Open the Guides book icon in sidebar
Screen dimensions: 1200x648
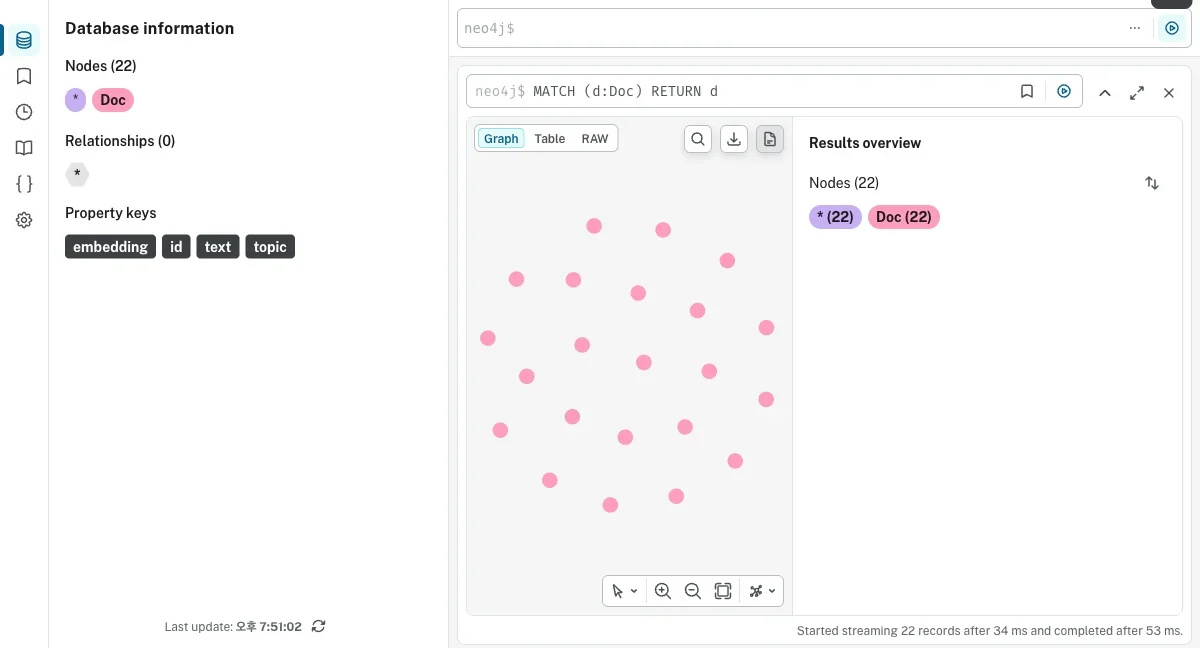click(x=24, y=148)
